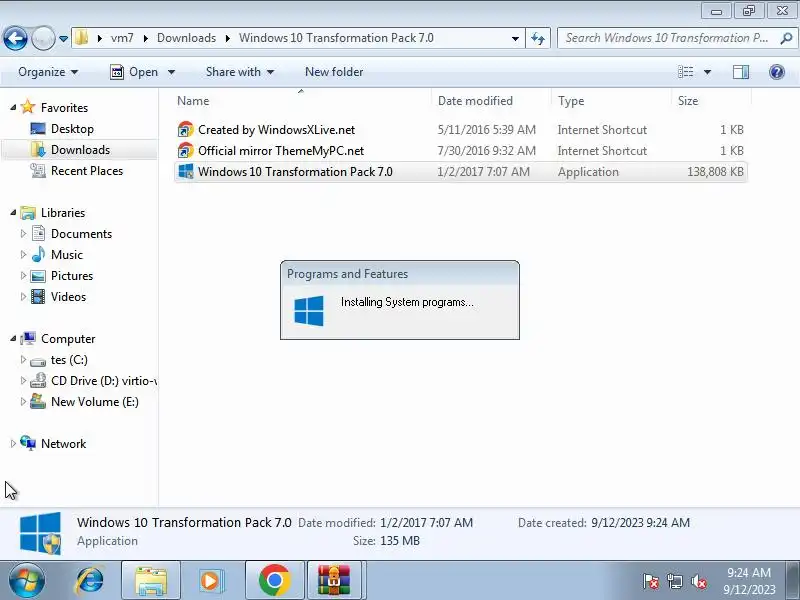This screenshot has width=800, height=600.
Task: Sort by the Name column header
Action: pyautogui.click(x=301, y=101)
